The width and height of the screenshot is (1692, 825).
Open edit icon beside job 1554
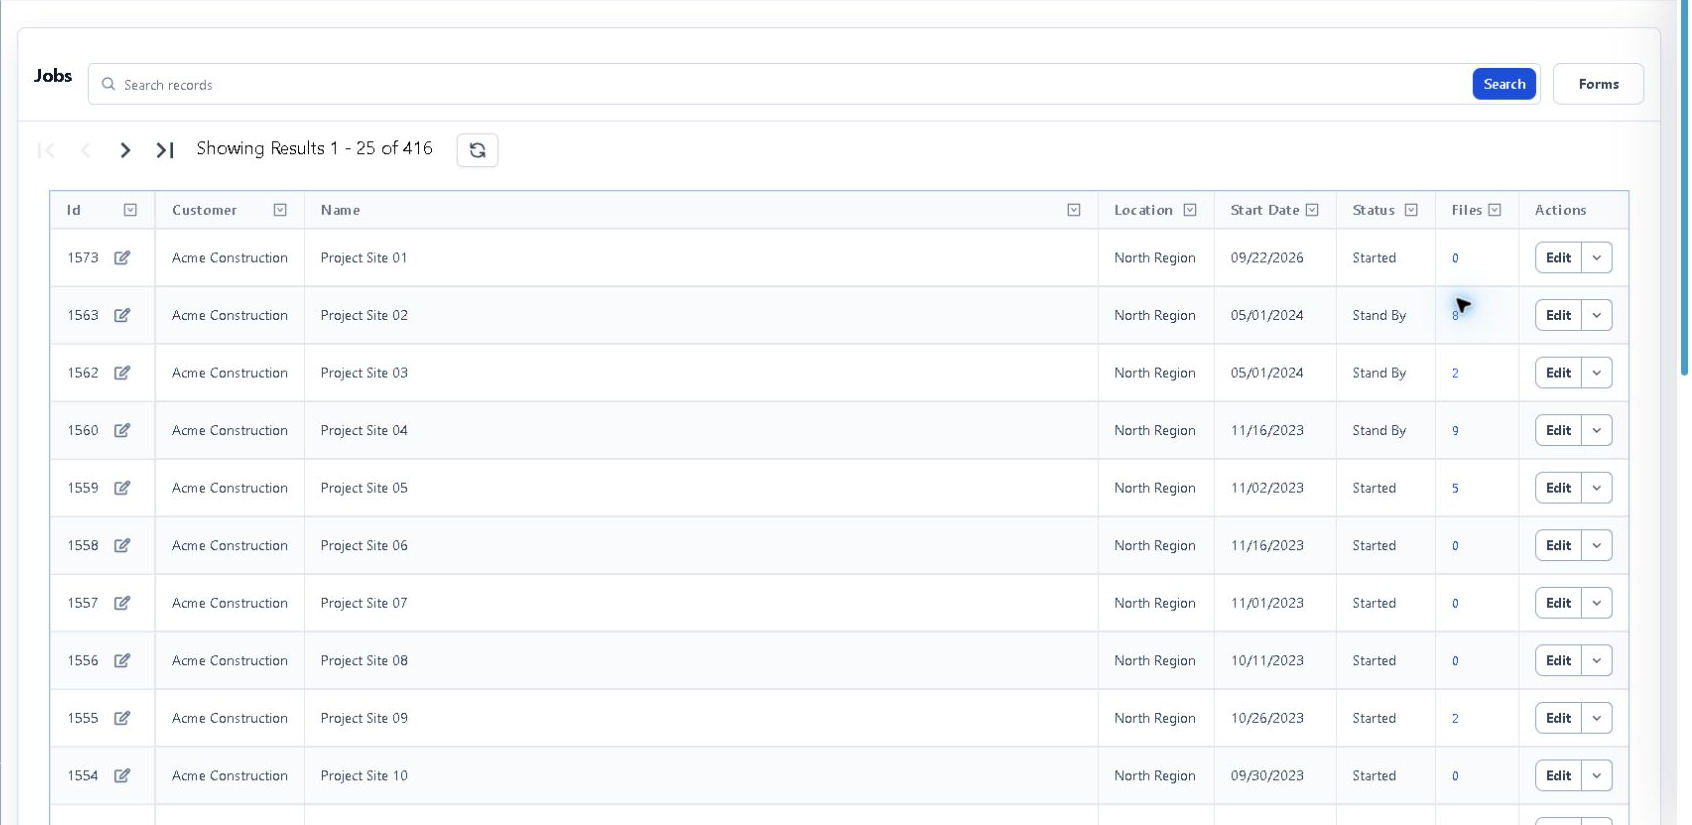(122, 775)
